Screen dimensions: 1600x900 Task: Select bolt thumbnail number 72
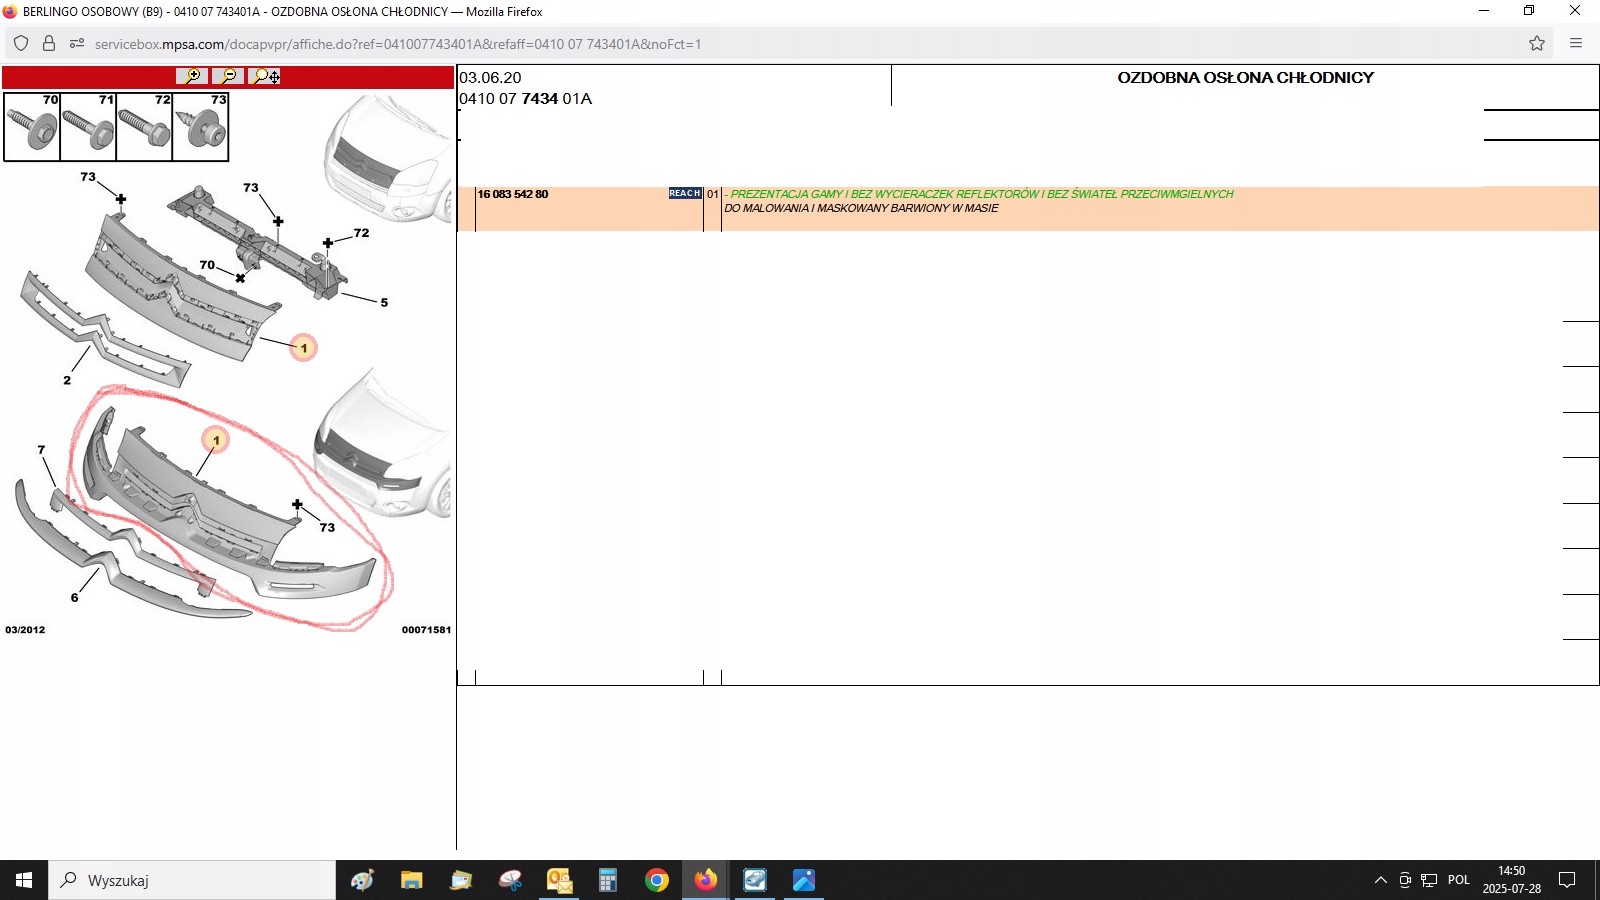click(144, 127)
